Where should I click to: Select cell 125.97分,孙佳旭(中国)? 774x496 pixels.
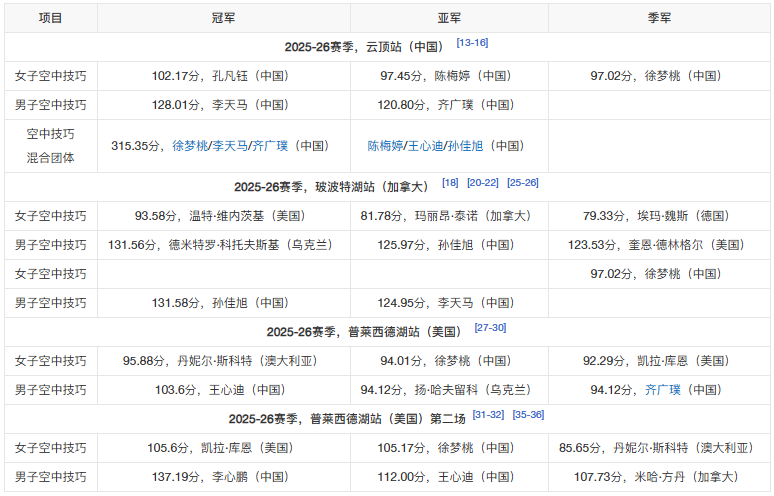[x=449, y=245]
